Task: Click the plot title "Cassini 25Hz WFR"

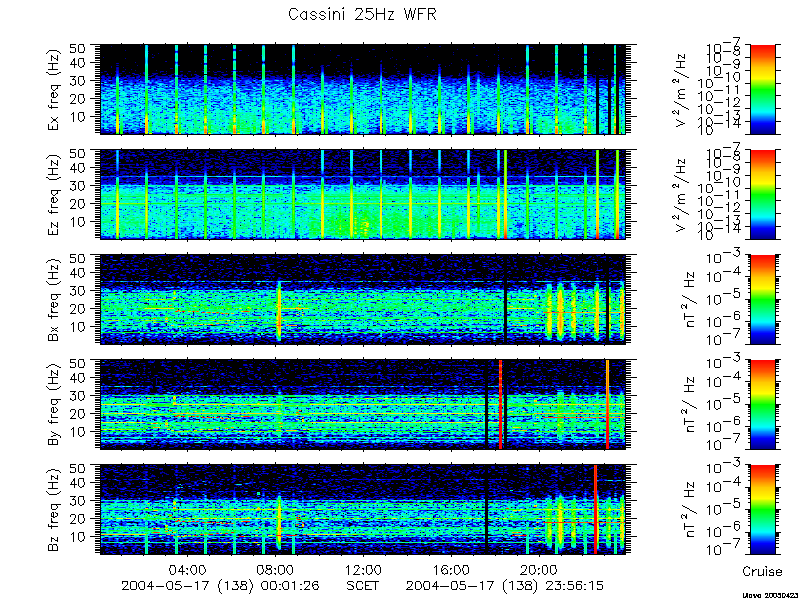Action: pos(362,14)
